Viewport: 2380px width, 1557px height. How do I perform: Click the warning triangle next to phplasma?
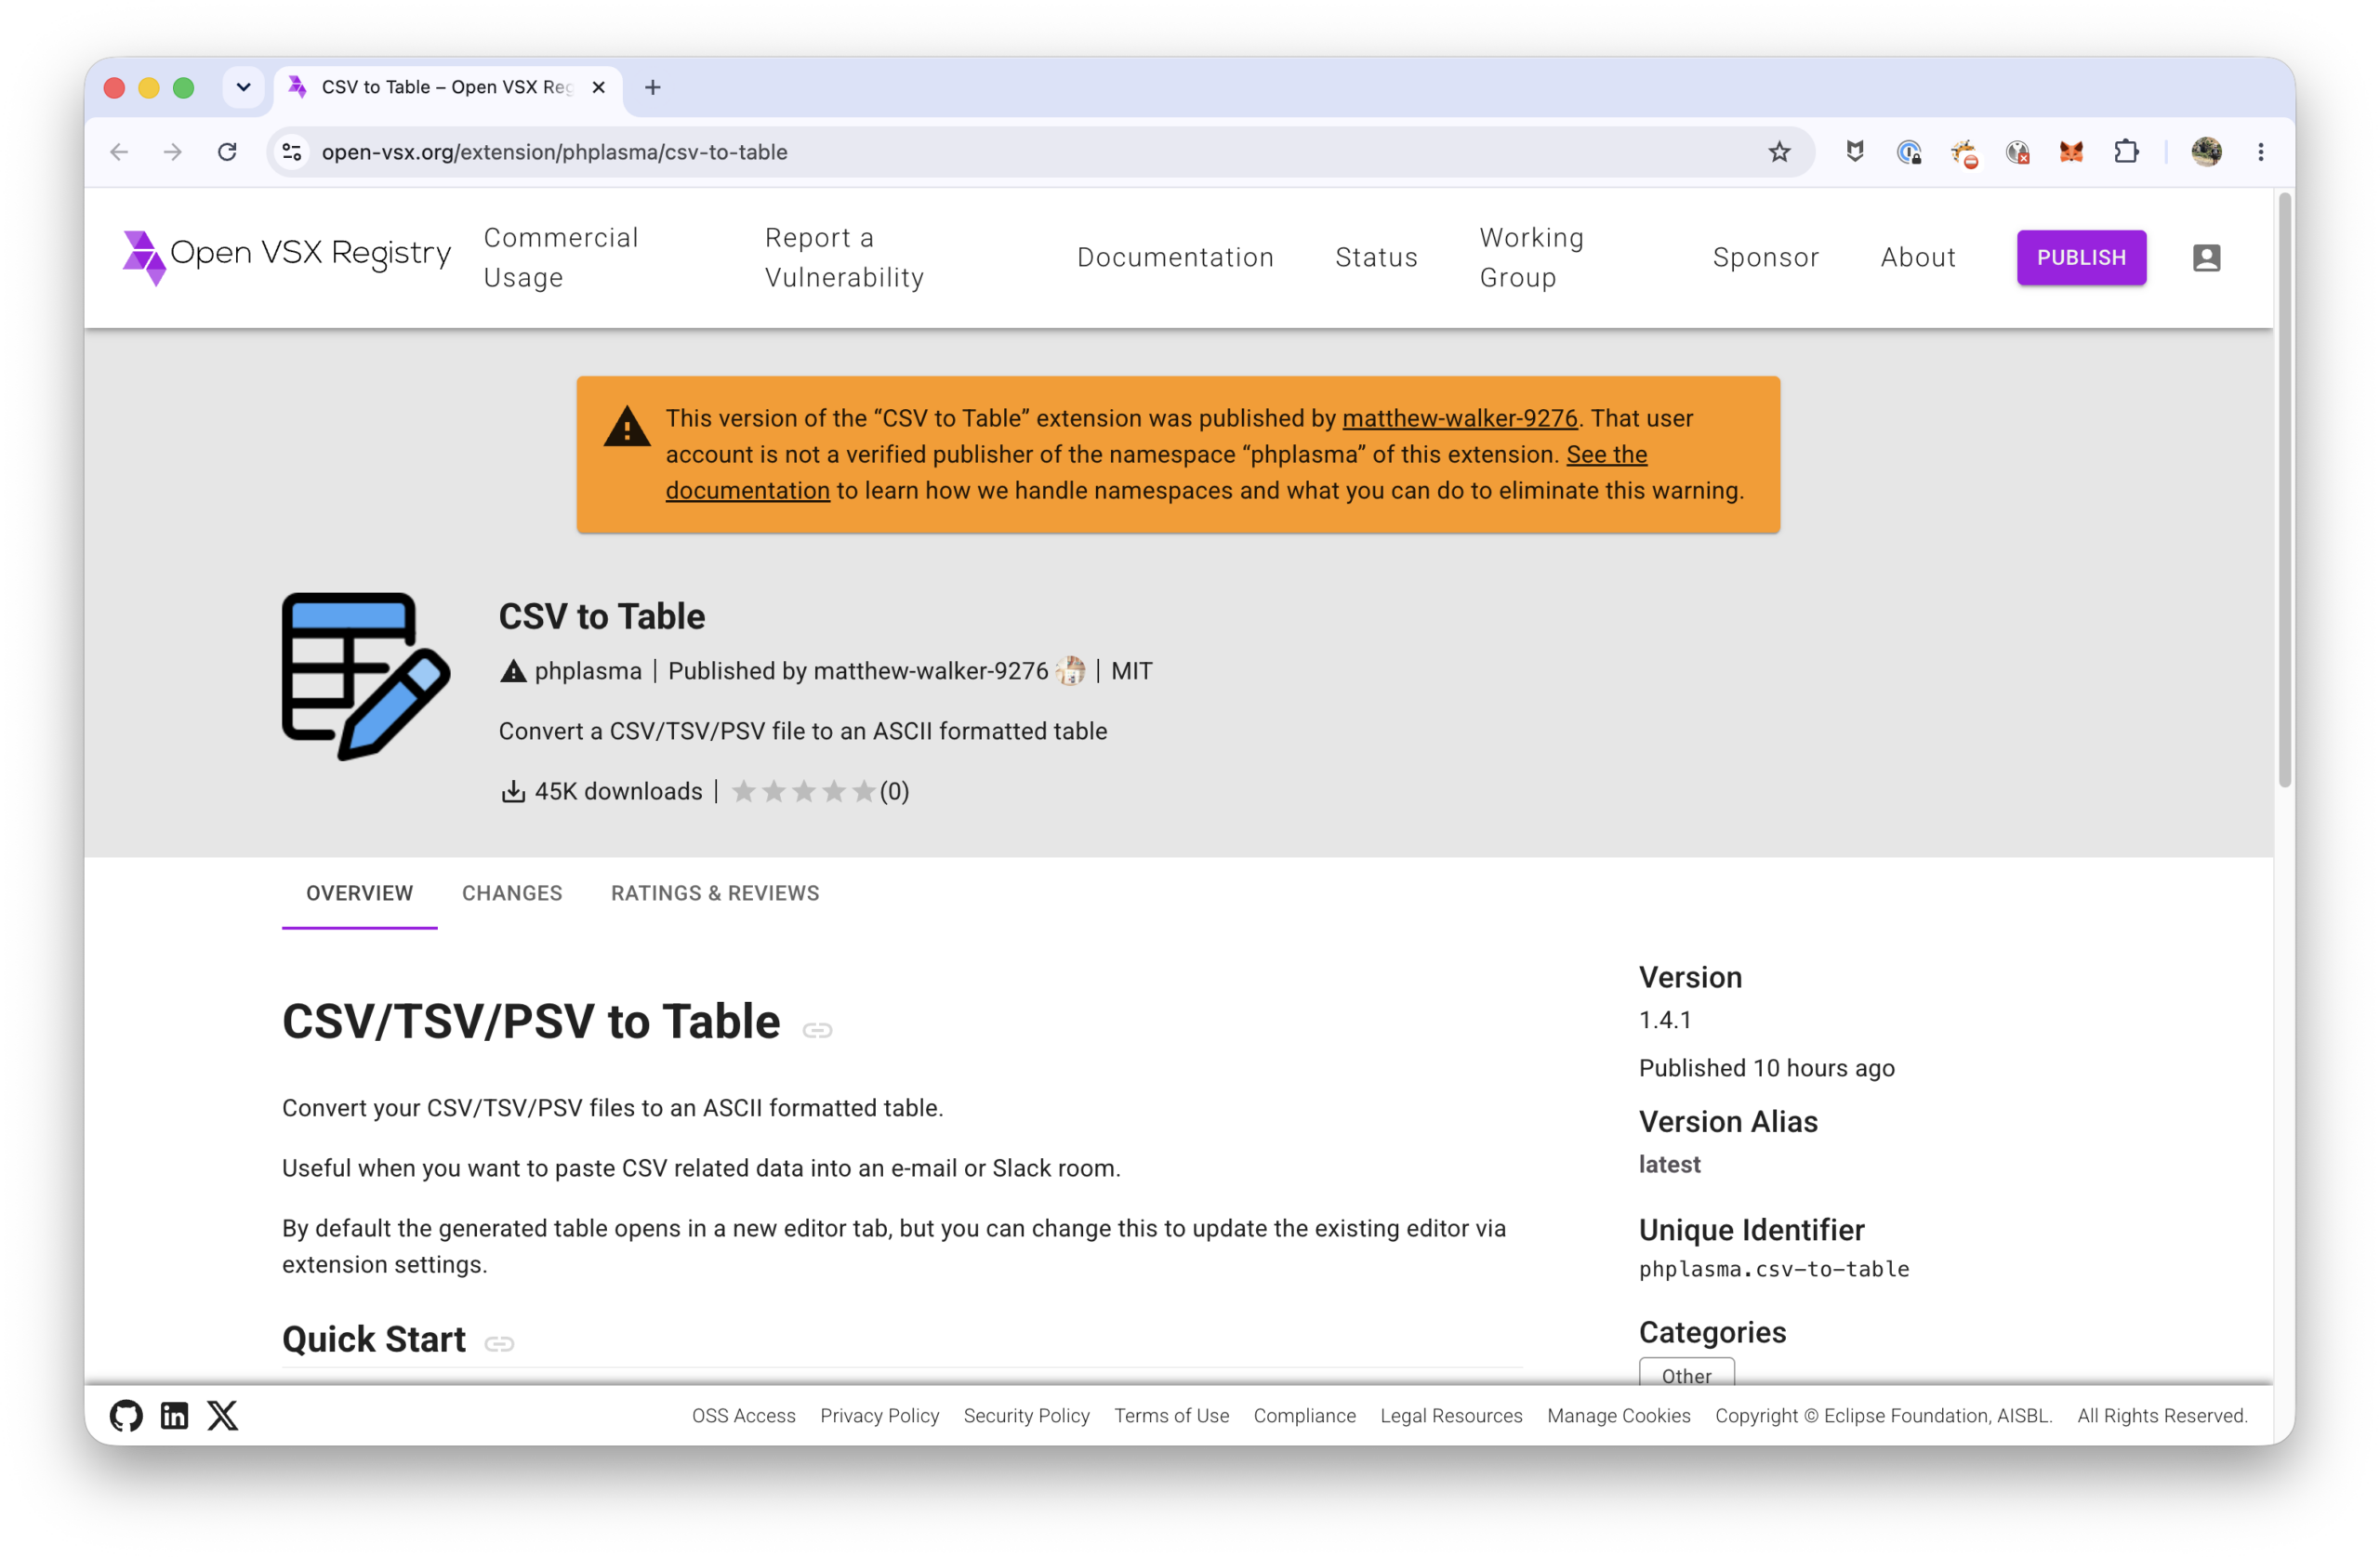[x=513, y=671]
